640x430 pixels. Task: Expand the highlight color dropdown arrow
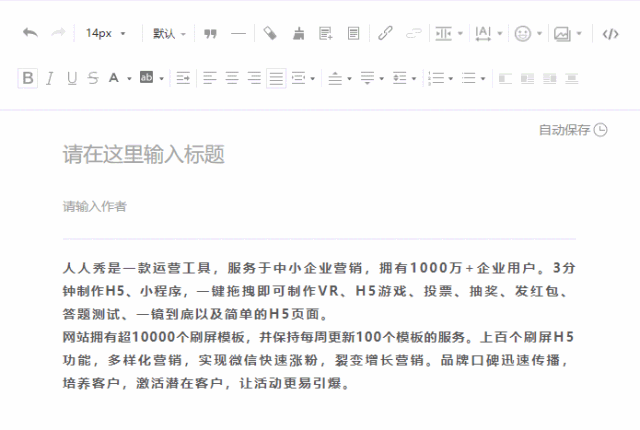pyautogui.click(x=162, y=79)
